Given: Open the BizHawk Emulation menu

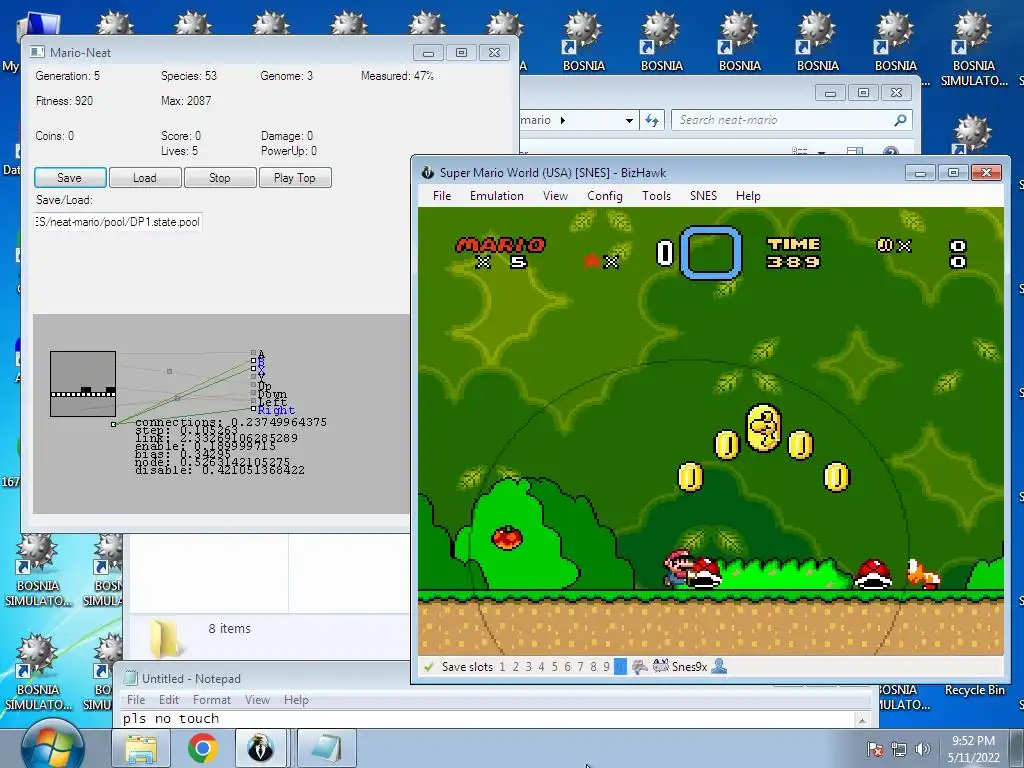Looking at the screenshot, I should (x=497, y=196).
